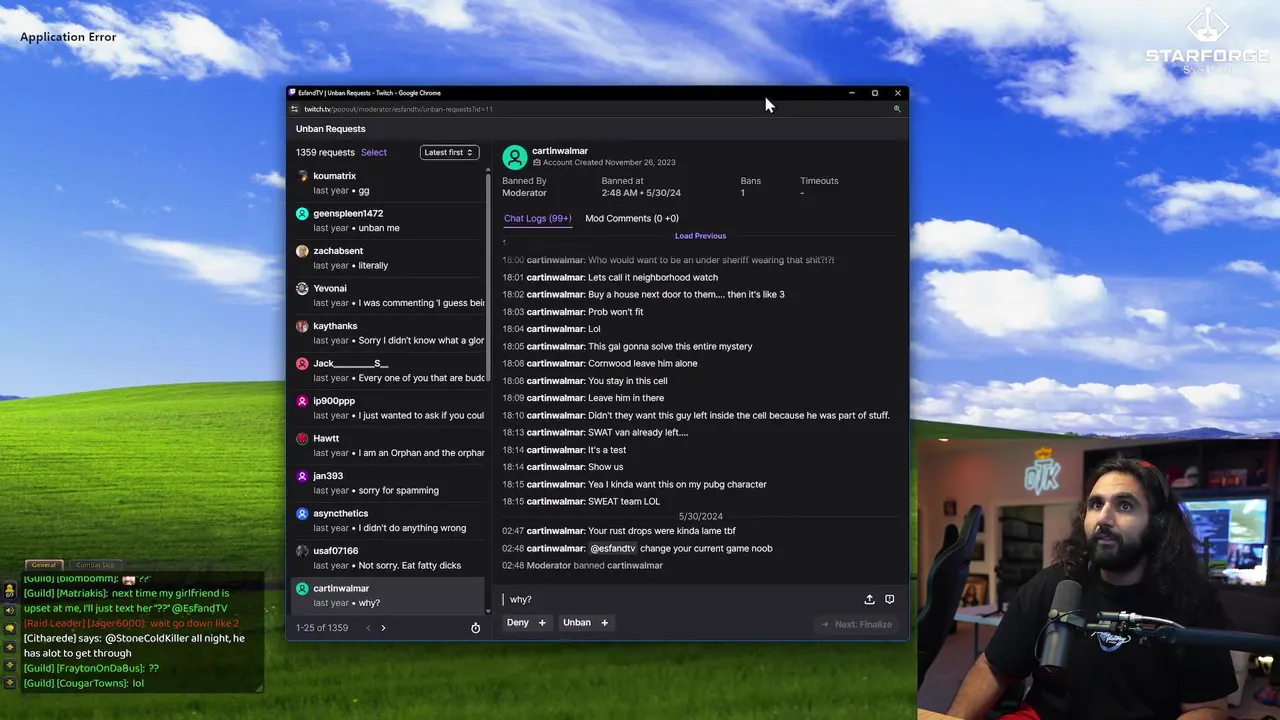Click the 'Cornwood leave him alone' message
The height and width of the screenshot is (720, 1280).
click(643, 363)
